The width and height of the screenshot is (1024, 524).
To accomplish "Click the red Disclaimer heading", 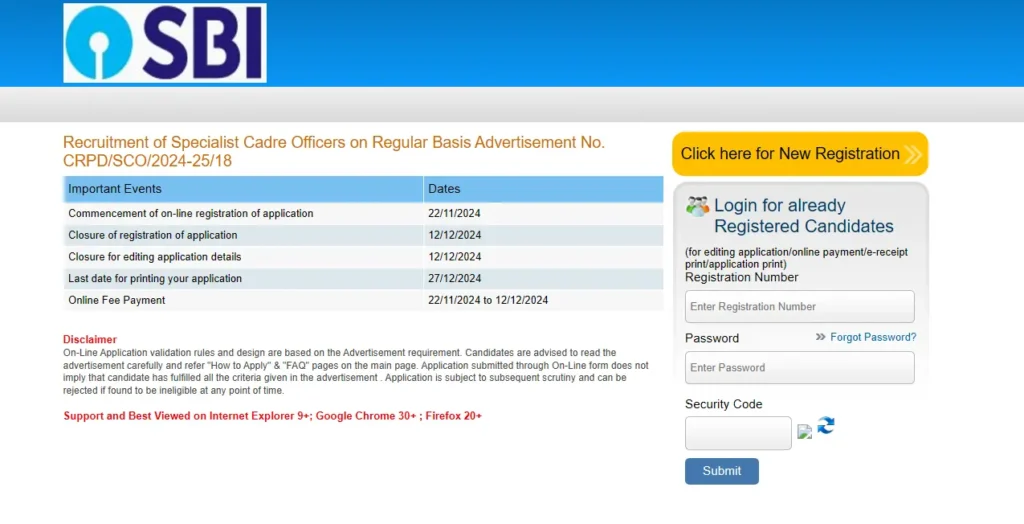I will coord(90,340).
